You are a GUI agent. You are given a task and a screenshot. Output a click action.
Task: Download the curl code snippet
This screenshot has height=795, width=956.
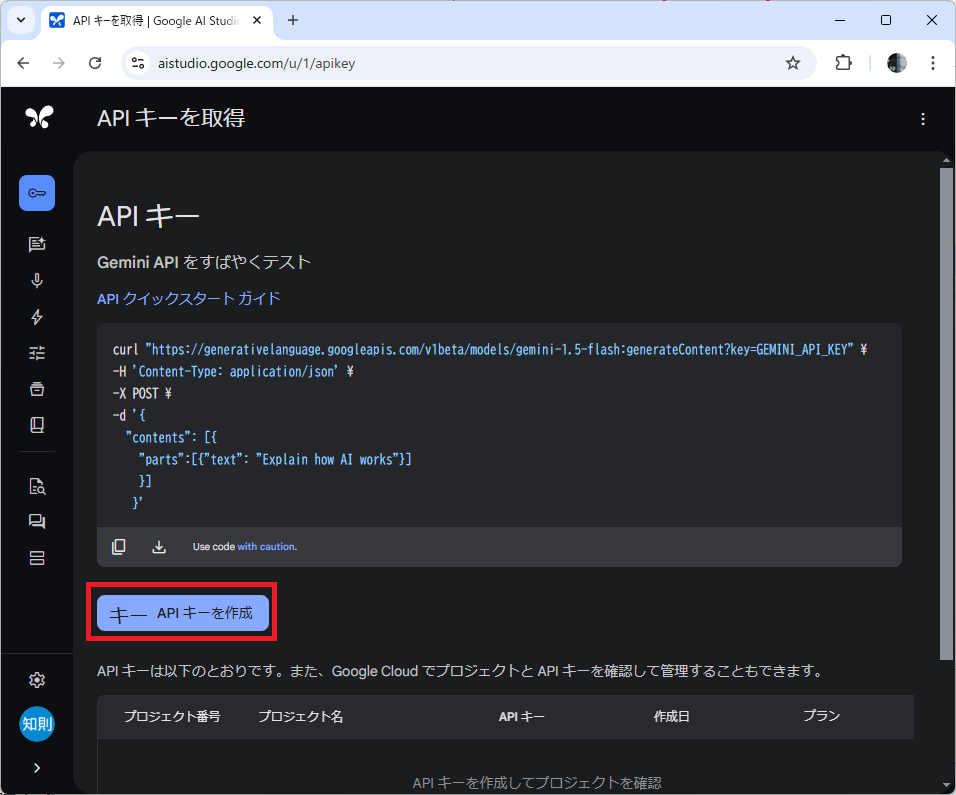[x=159, y=547]
